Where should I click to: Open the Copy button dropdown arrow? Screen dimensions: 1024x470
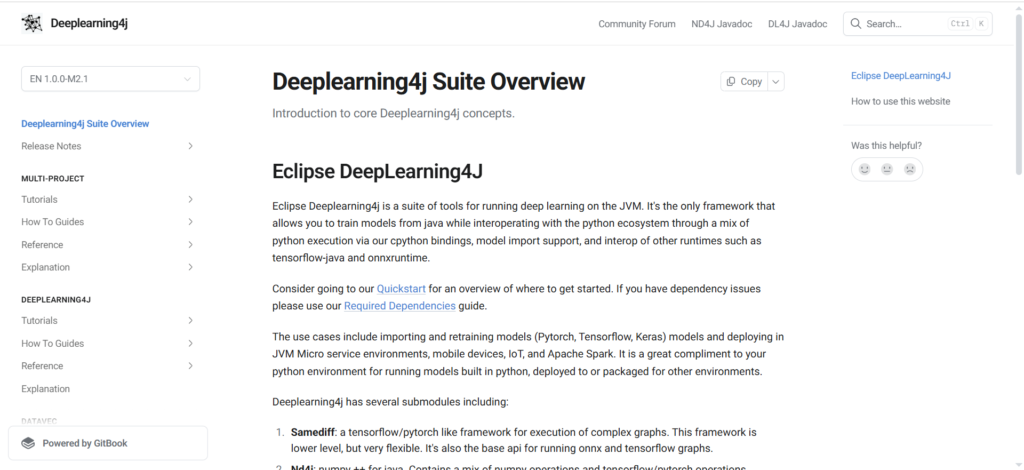point(776,82)
